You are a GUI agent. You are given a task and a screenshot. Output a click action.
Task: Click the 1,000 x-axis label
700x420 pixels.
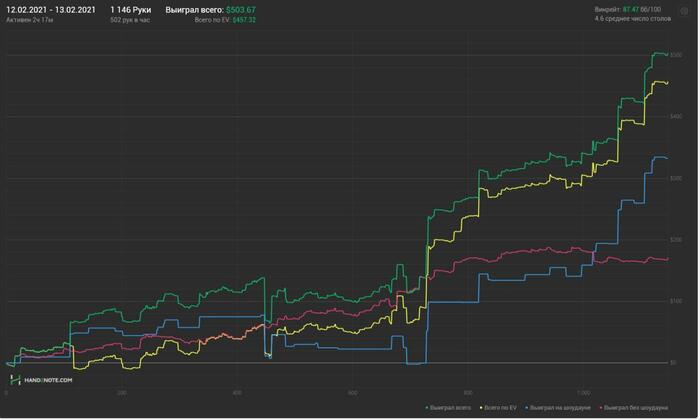point(583,393)
